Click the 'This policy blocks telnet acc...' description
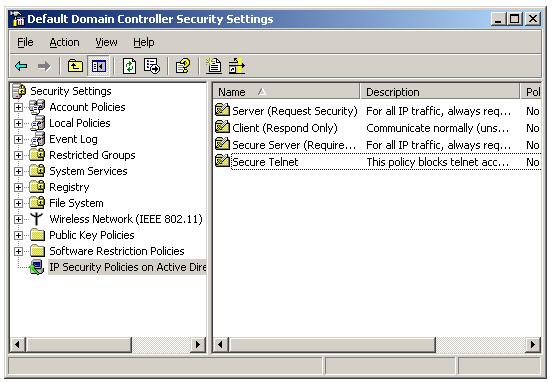This screenshot has height=383, width=552. [438, 162]
